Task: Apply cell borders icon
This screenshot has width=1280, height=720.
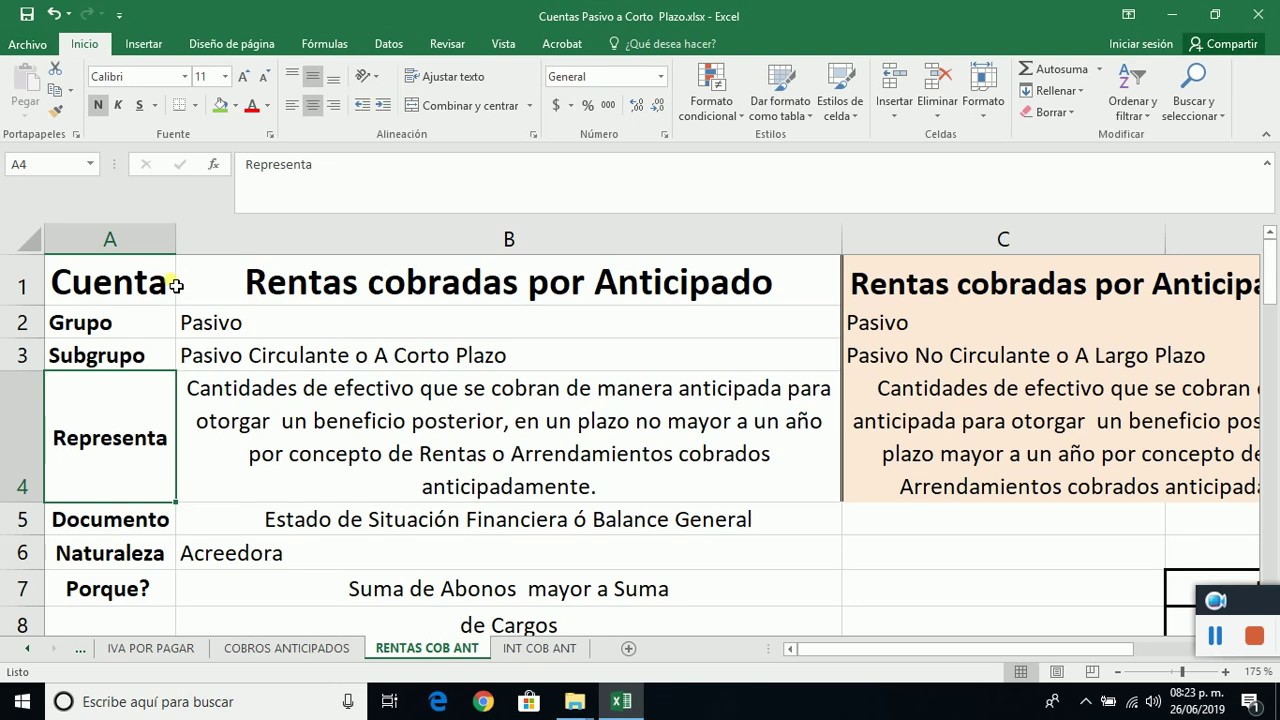Action: [x=179, y=105]
